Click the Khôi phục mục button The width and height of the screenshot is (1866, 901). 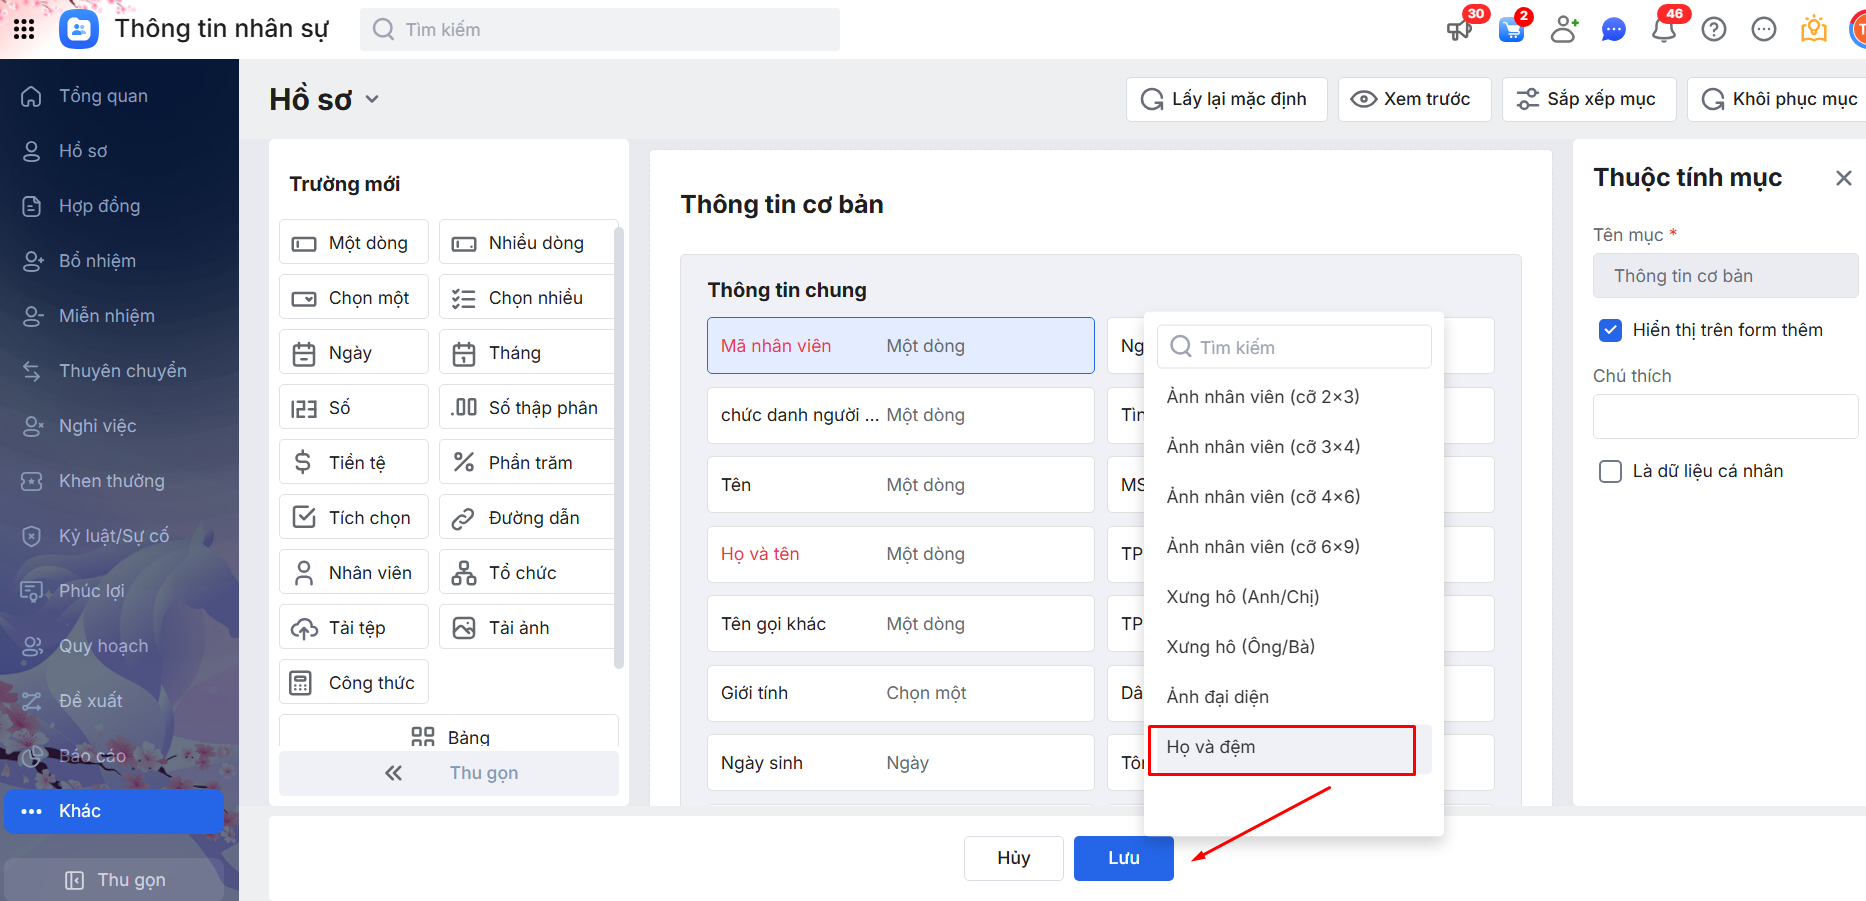(1779, 99)
